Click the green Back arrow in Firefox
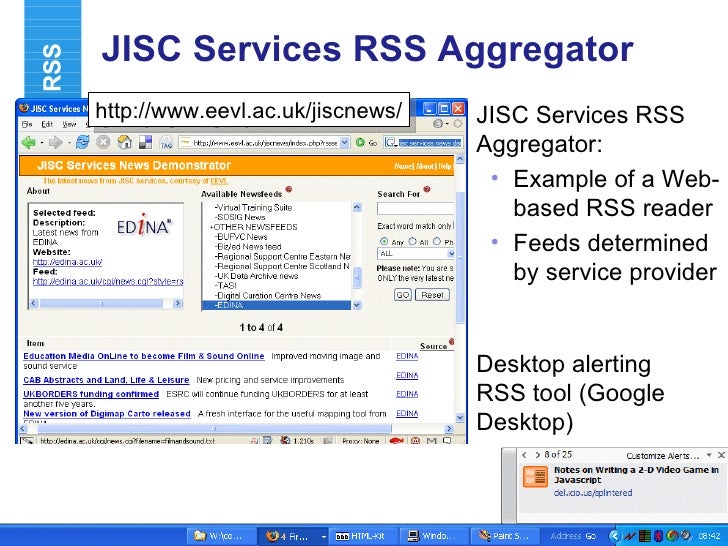 (29, 143)
